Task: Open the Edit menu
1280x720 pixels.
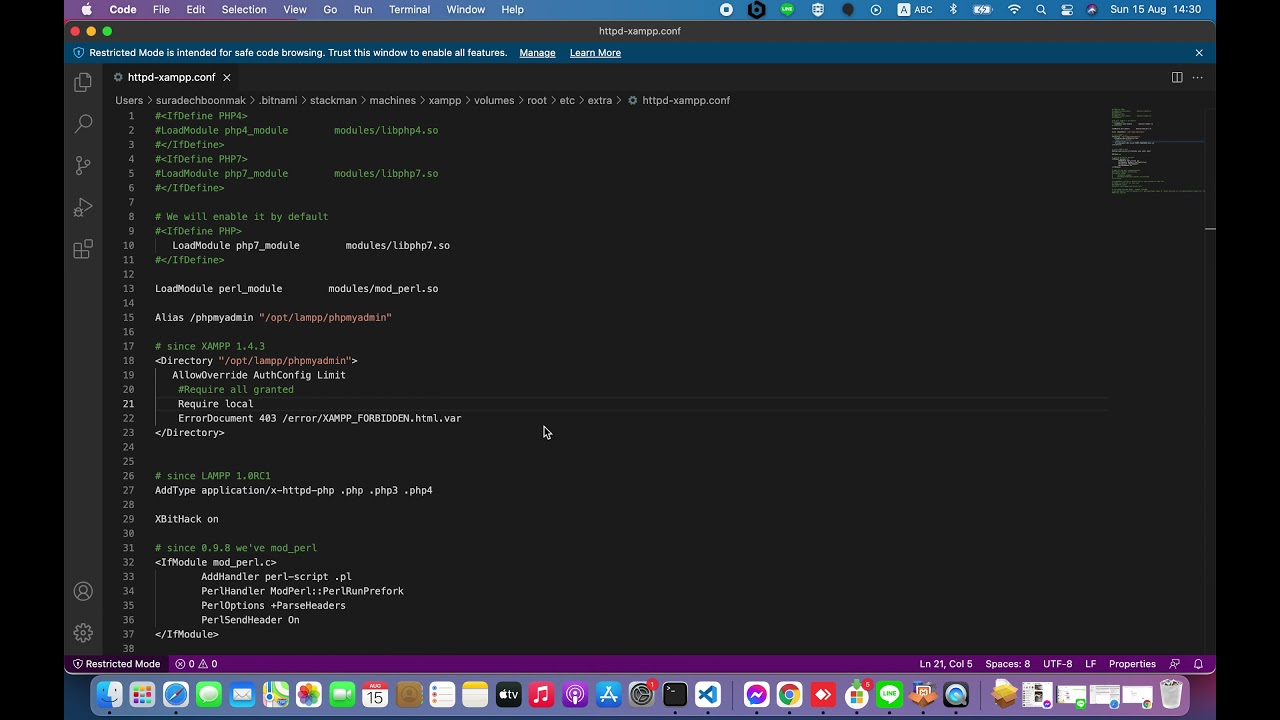Action: coord(196,9)
